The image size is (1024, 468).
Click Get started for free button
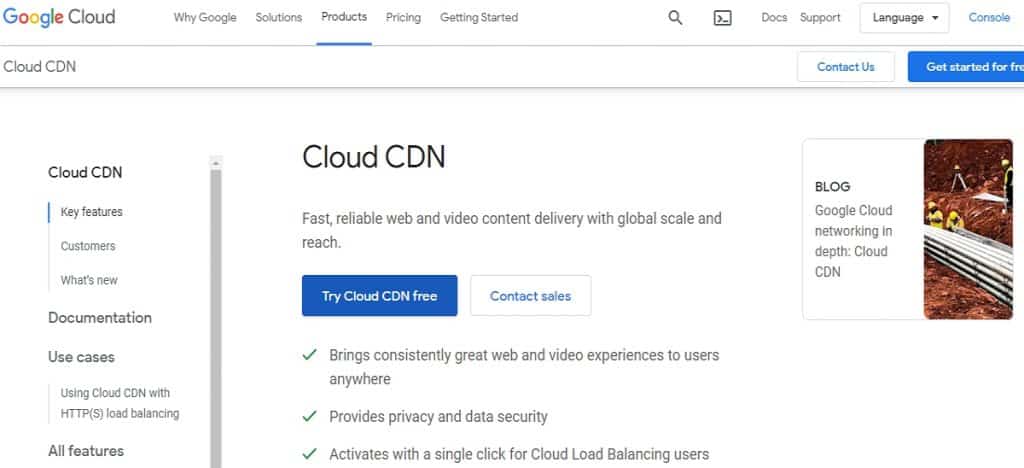pyautogui.click(x=966, y=67)
